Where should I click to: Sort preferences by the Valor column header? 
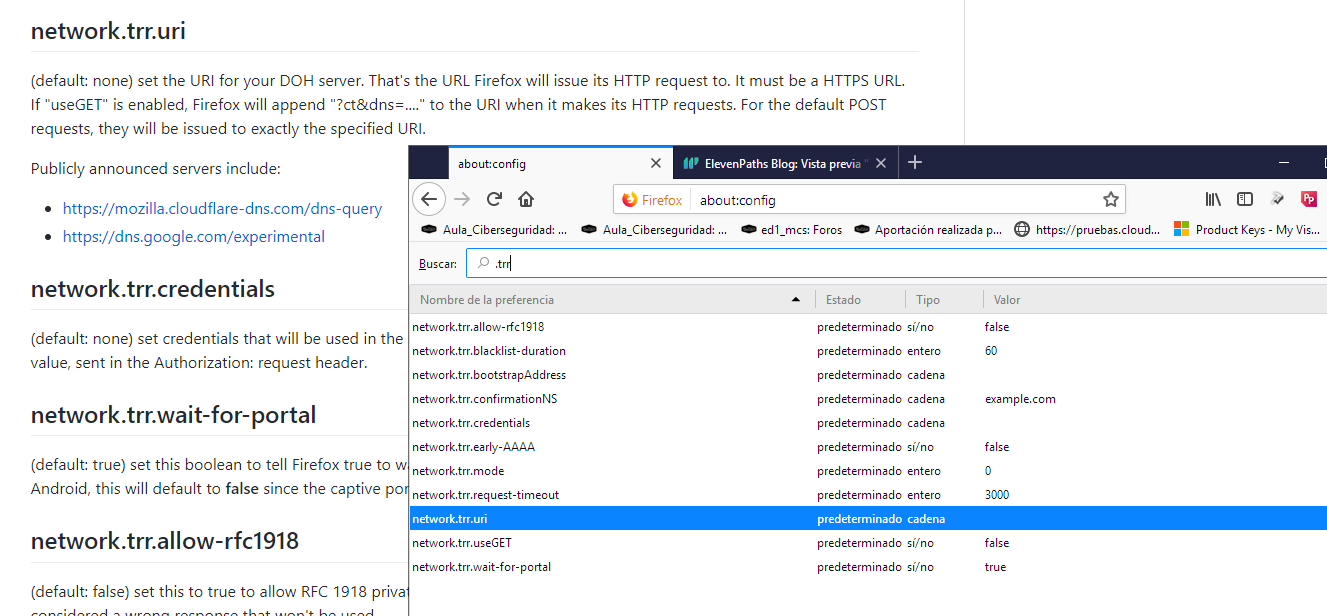pyautogui.click(x=1006, y=300)
